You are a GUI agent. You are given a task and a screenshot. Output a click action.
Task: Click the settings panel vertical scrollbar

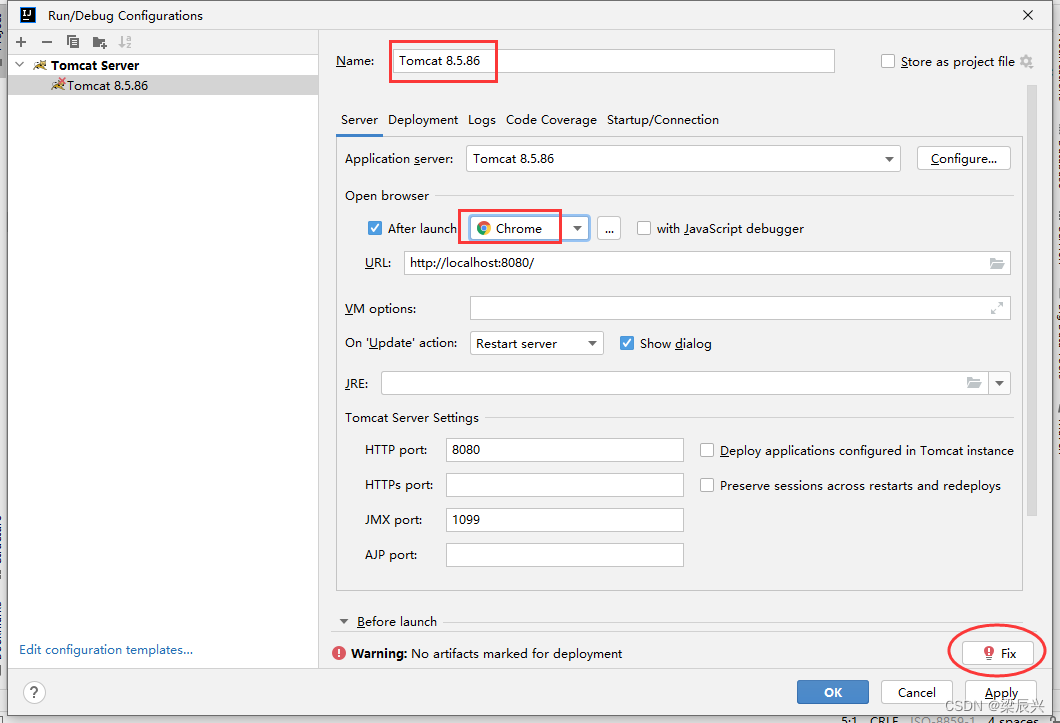click(1031, 300)
